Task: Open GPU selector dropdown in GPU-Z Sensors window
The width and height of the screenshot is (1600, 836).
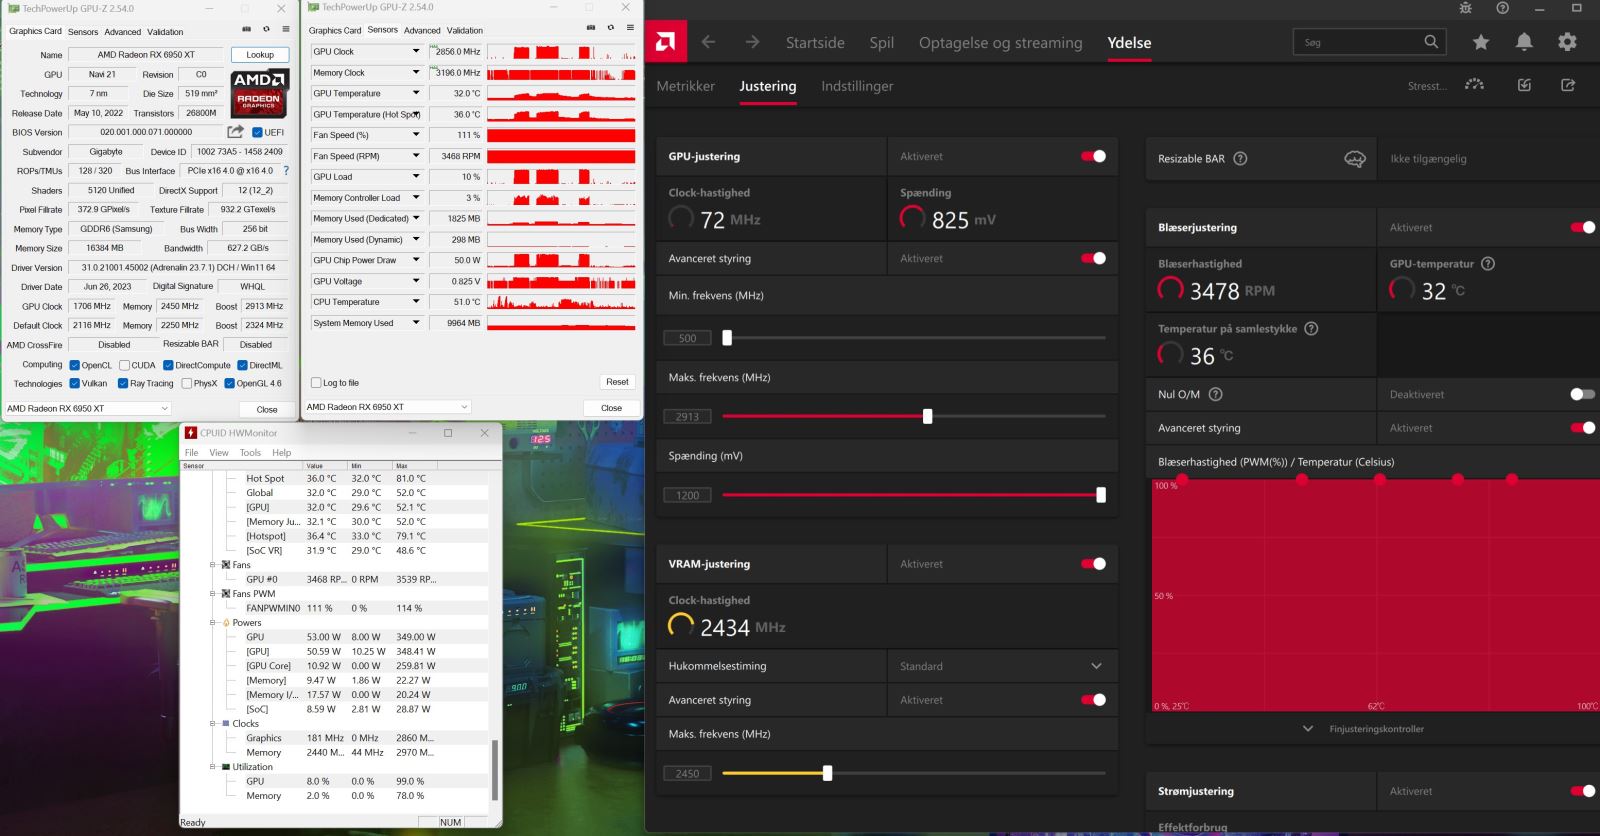Action: point(387,407)
